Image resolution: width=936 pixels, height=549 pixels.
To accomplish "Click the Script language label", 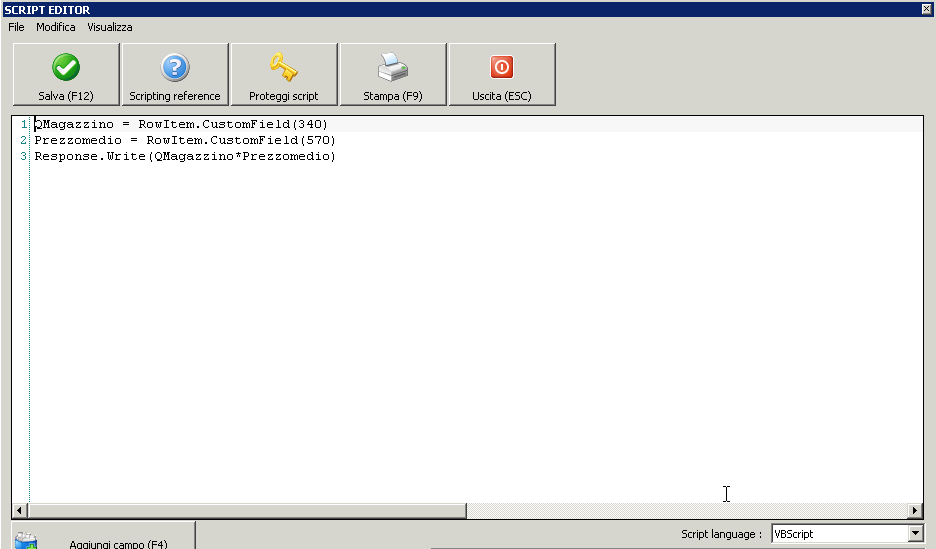I will pyautogui.click(x=721, y=534).
